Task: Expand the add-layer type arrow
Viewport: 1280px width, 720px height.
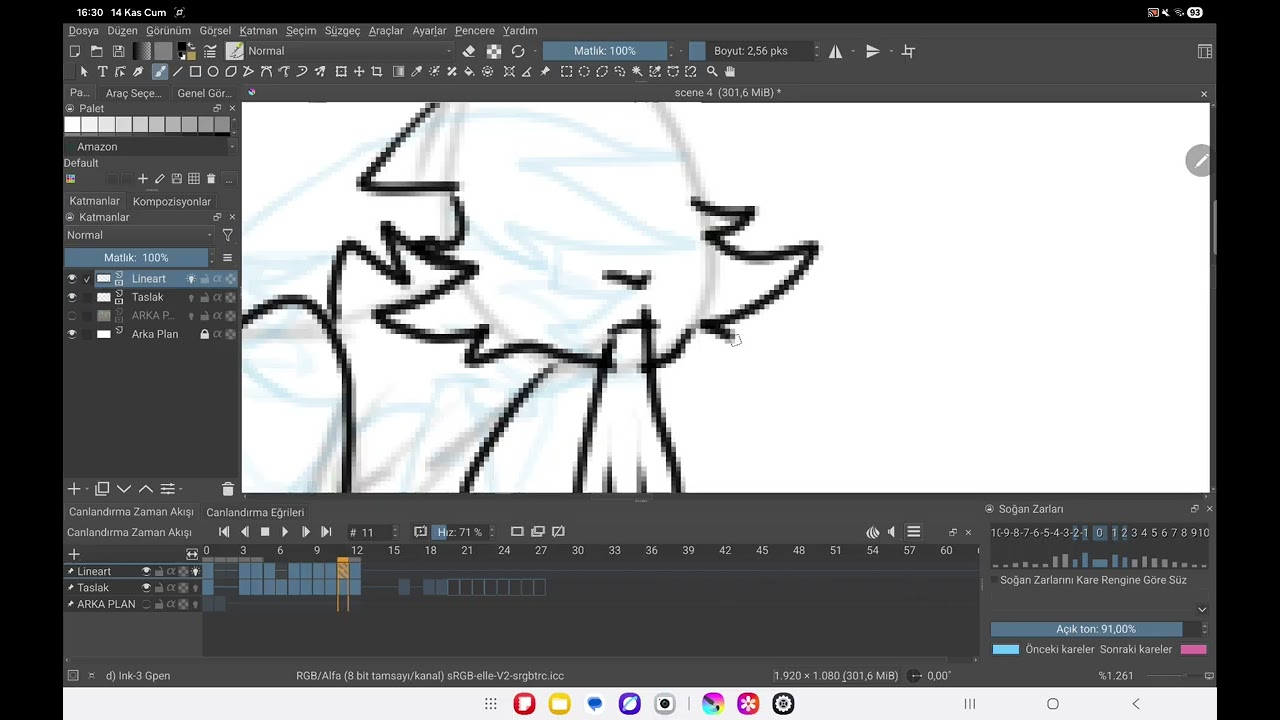Action: [x=86, y=489]
